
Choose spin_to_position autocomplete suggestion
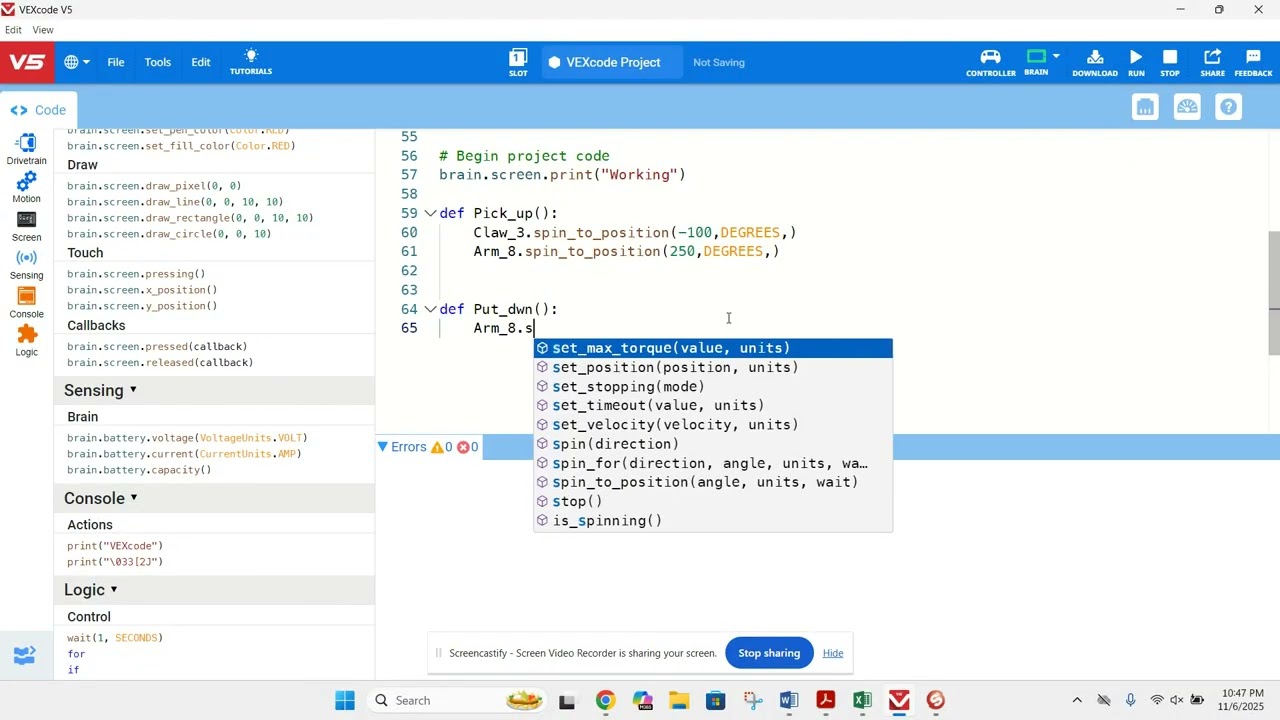tap(713, 482)
